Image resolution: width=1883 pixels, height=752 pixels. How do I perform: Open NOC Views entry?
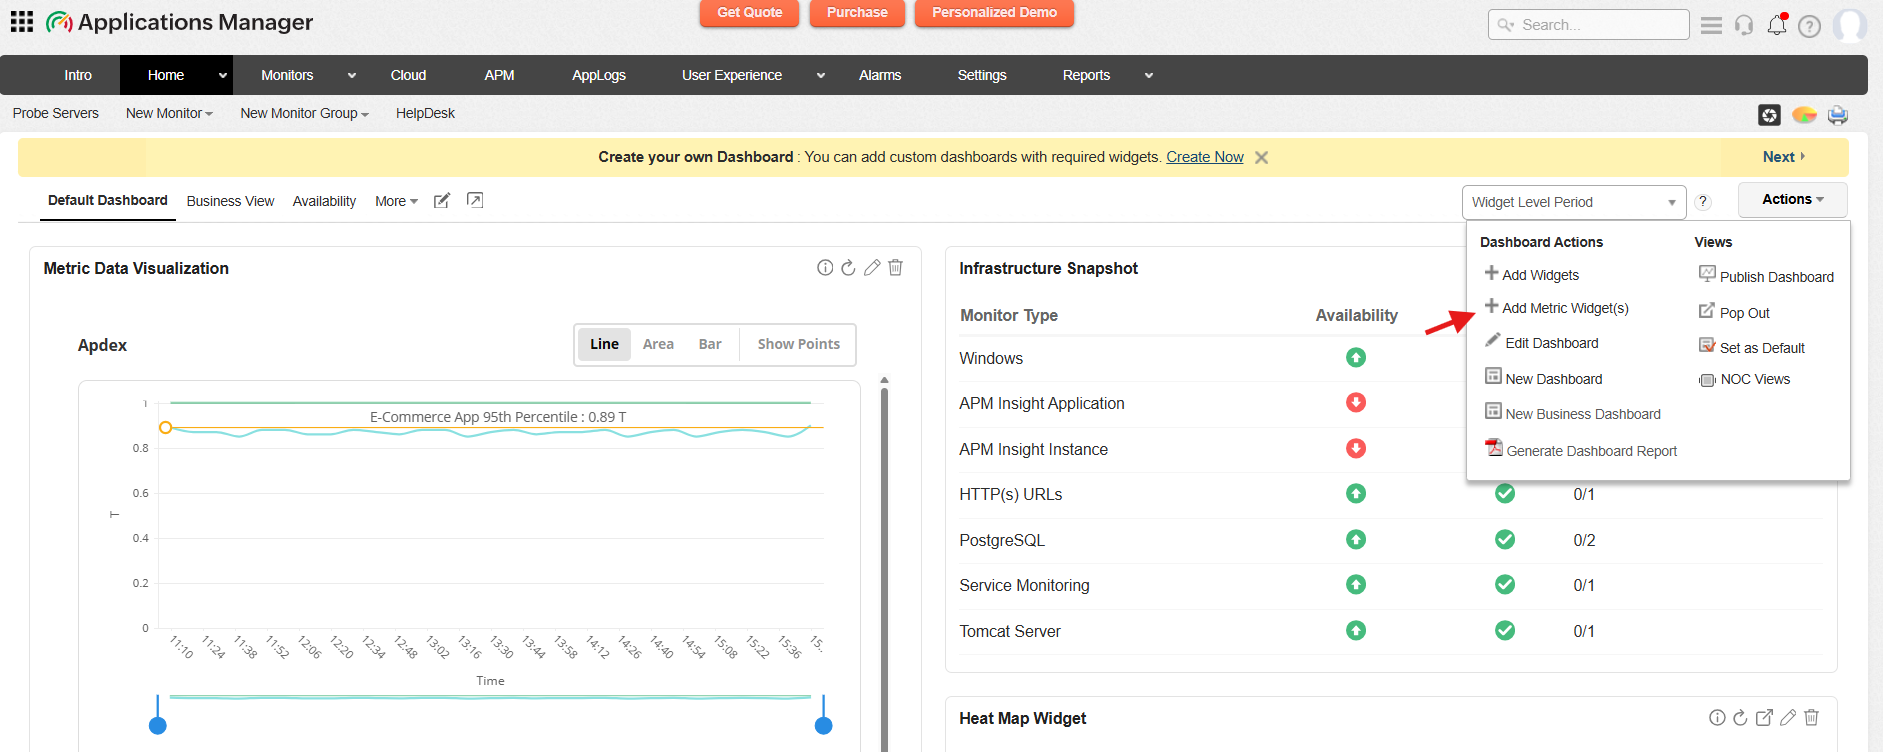click(x=1744, y=379)
